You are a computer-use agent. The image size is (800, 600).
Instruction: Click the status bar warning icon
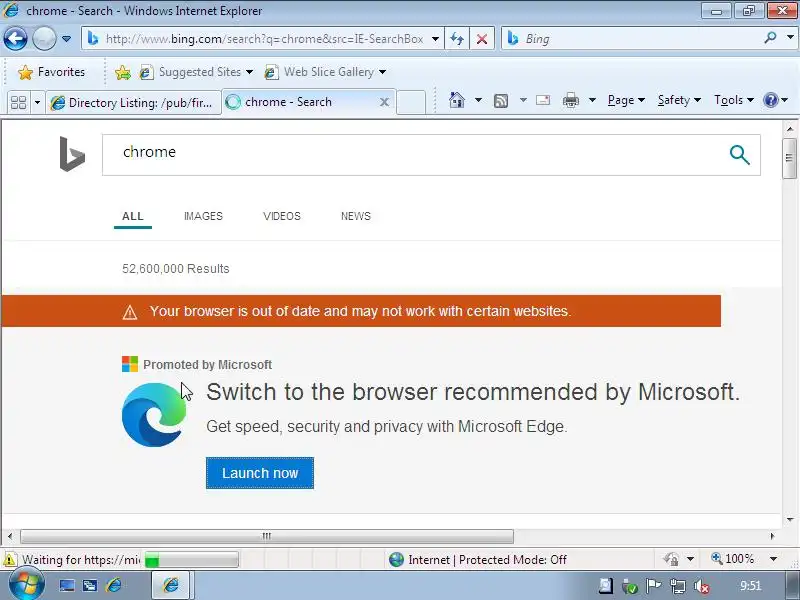coord(10,560)
